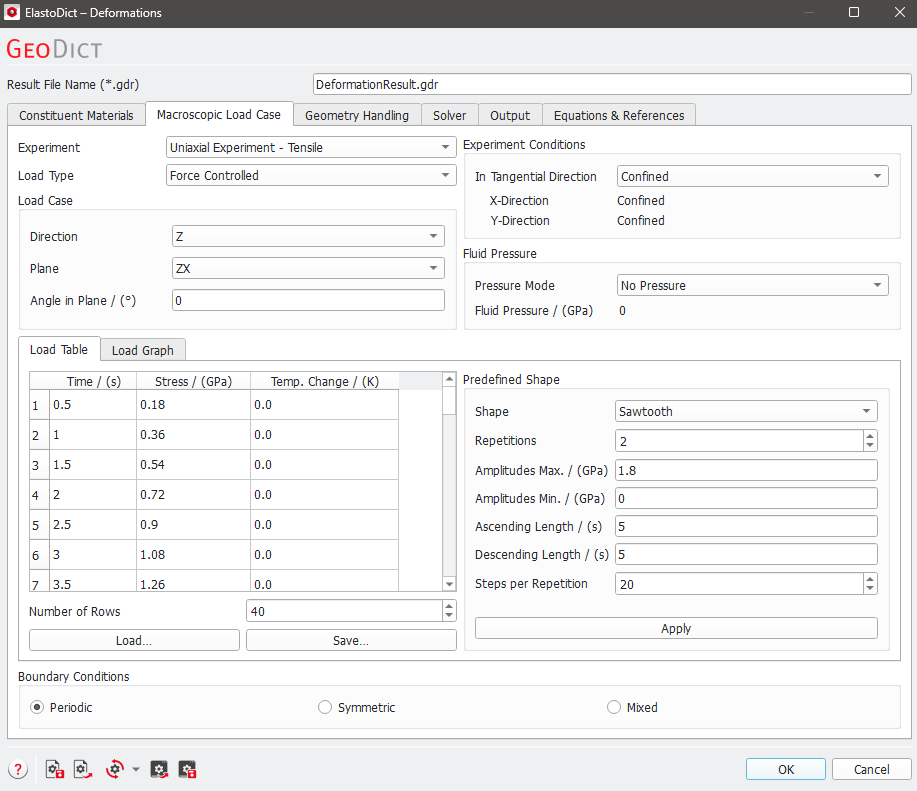Click the Stress cell with value 0.18
This screenshot has width=917, height=791.
coord(194,405)
